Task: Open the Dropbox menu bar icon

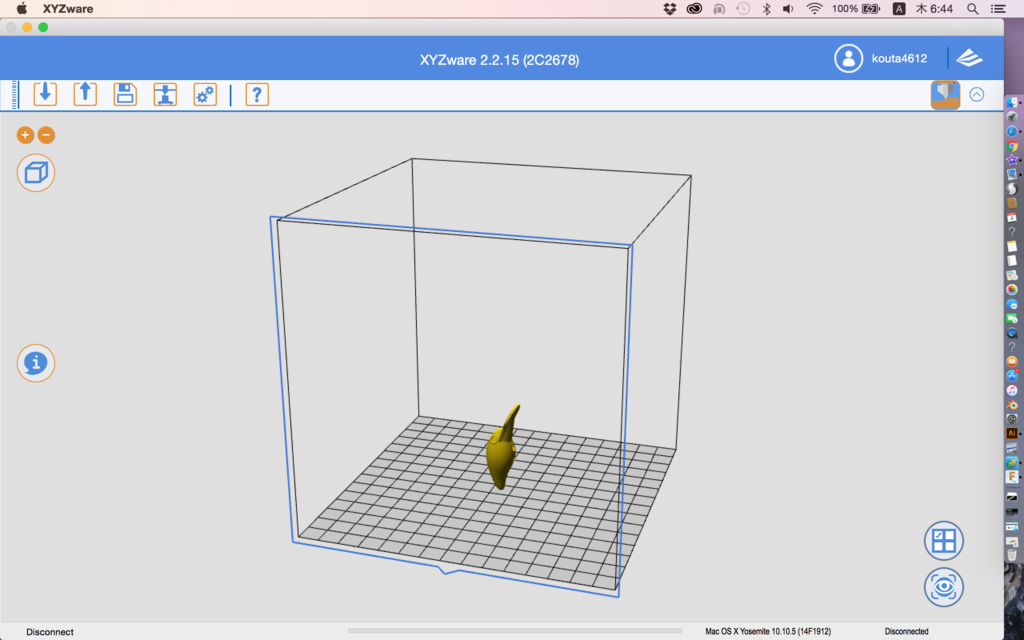Action: tap(669, 8)
